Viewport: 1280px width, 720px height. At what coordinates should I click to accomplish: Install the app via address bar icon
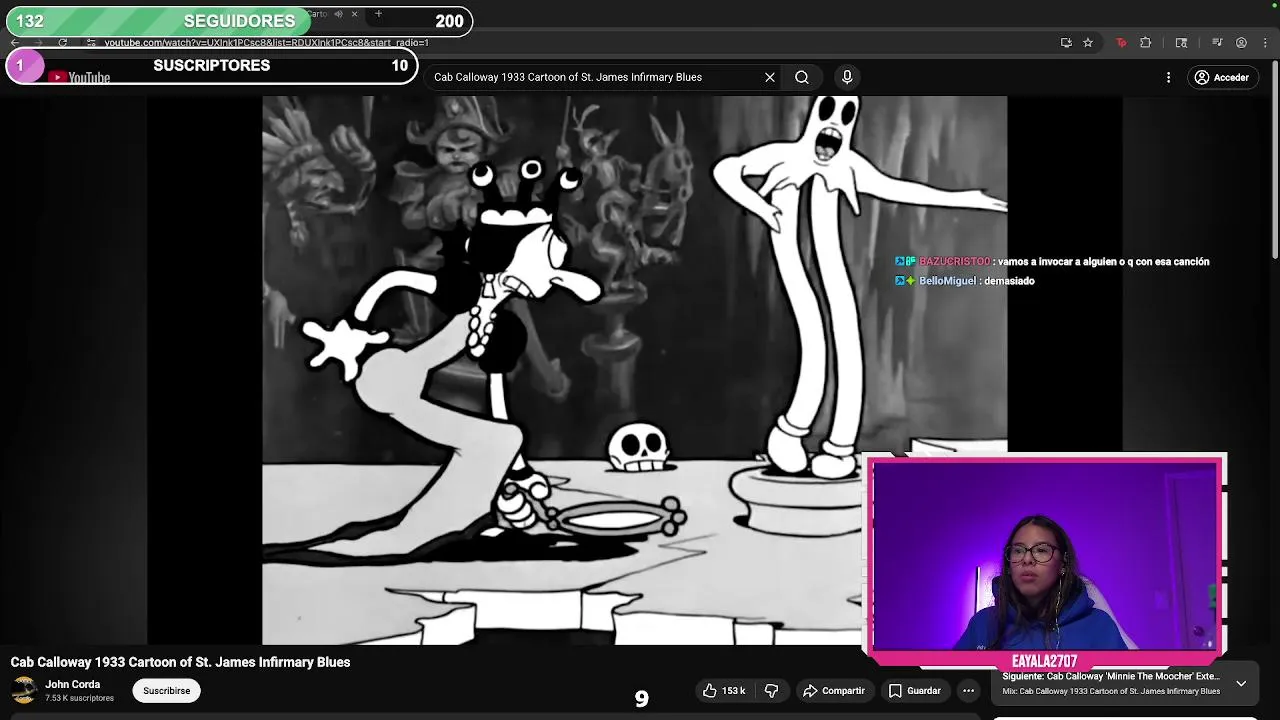1066,43
